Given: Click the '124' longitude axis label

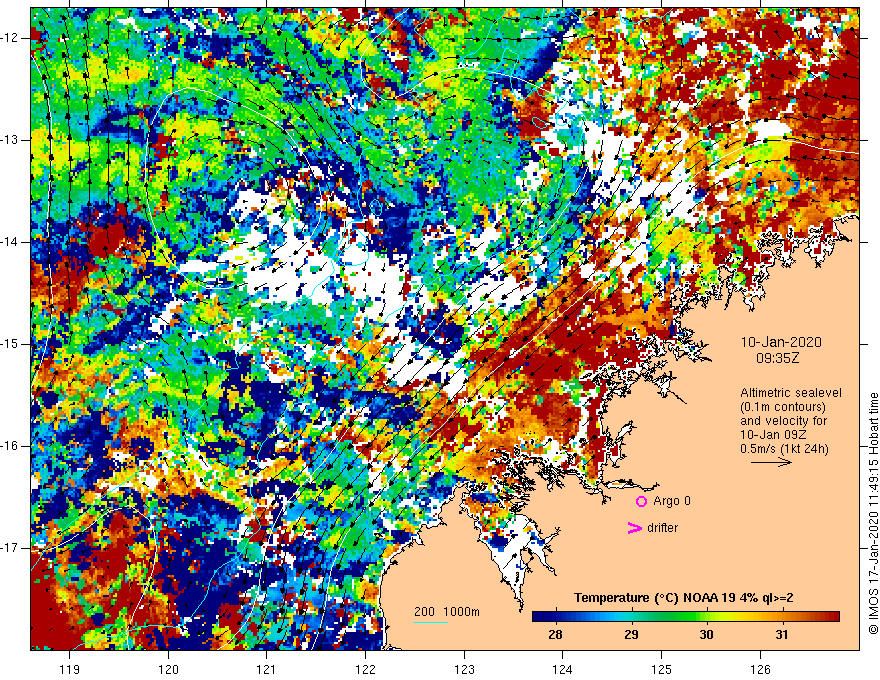Looking at the screenshot, I should tap(562, 669).
